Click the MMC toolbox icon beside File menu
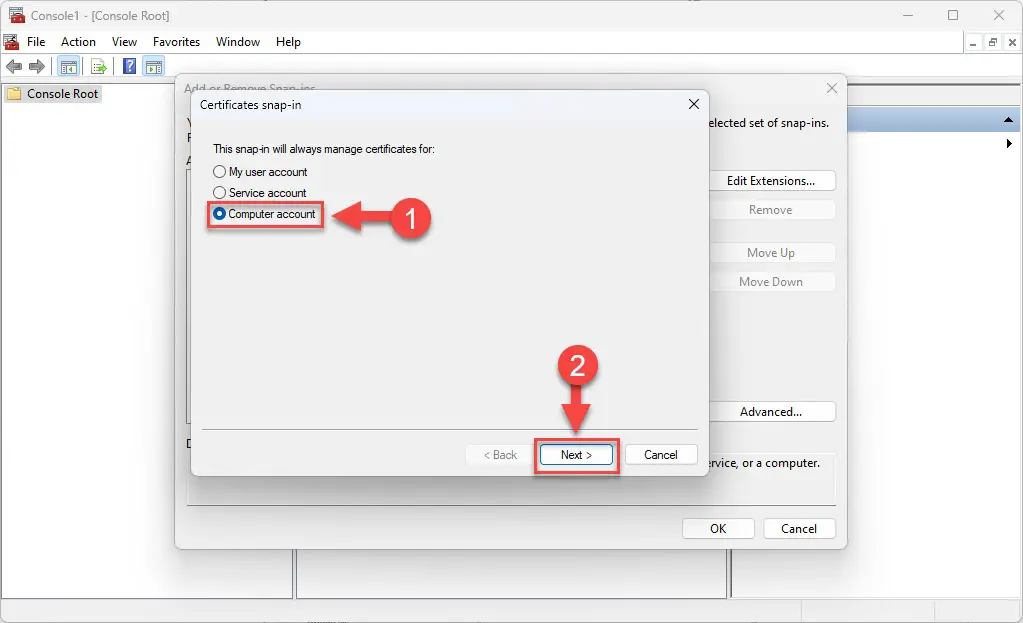Image resolution: width=1023 pixels, height=623 pixels. 12,42
